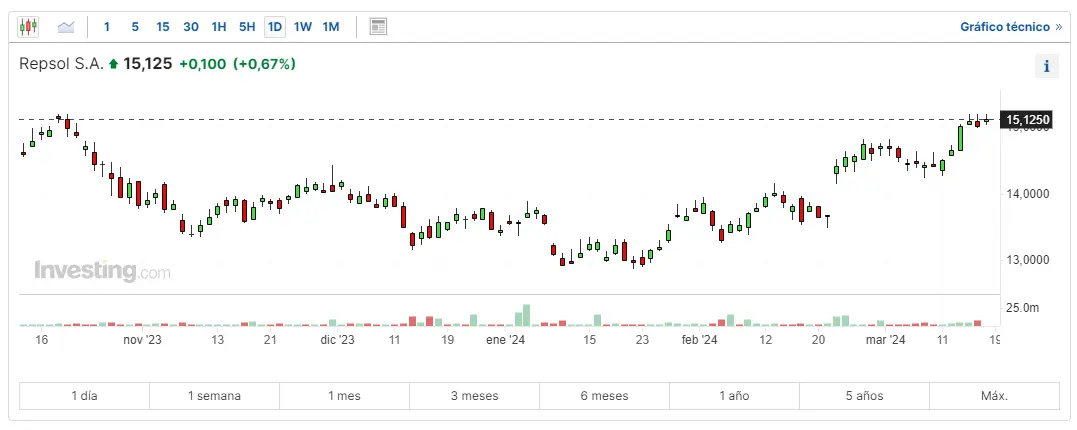Click the 15,125 current price

point(148,64)
